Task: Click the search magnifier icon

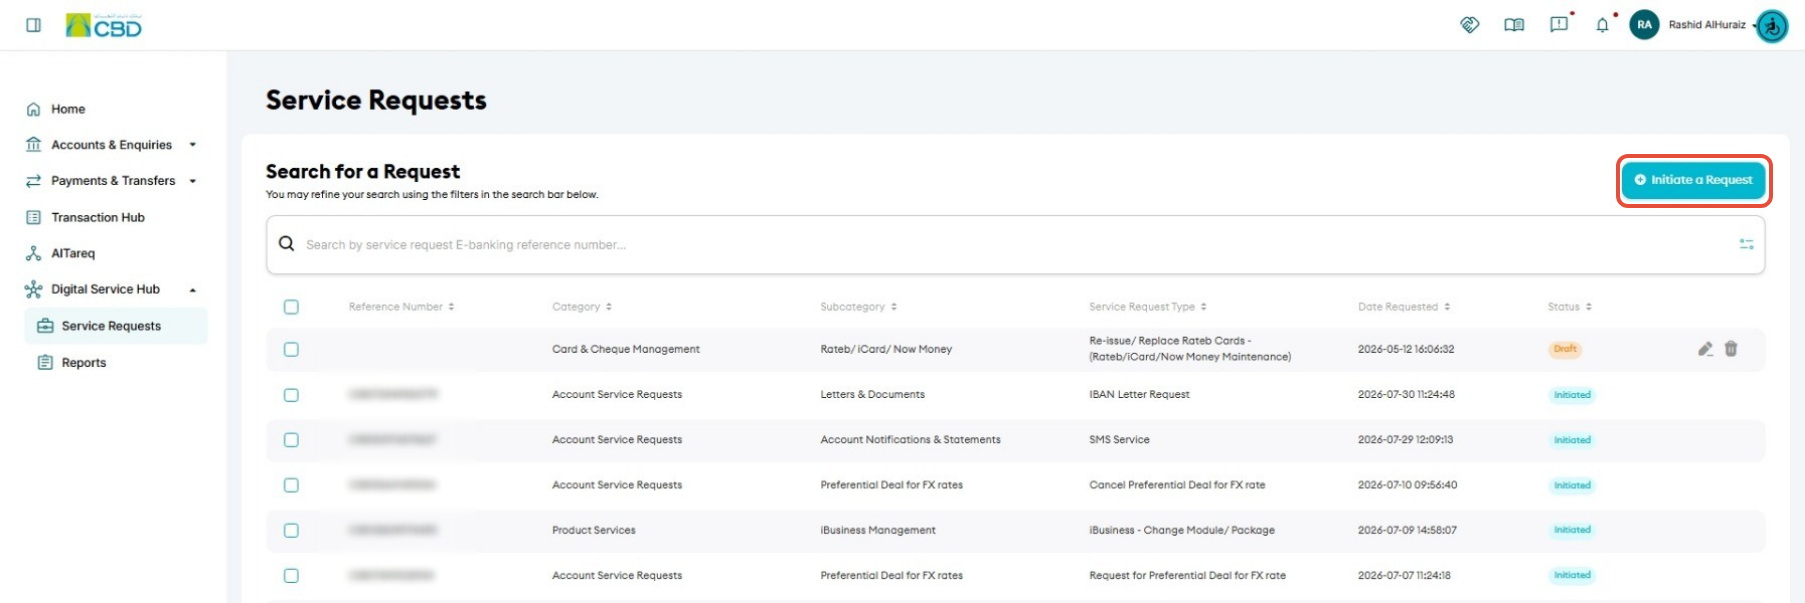Action: (x=286, y=244)
